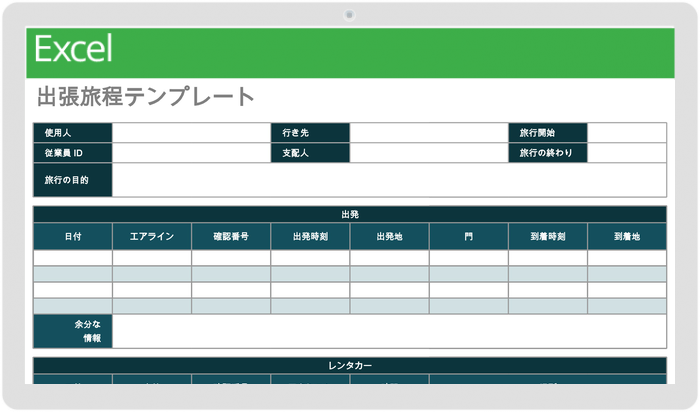Select the 旅行の終わり date field
The height and width of the screenshot is (412, 700).
click(626, 153)
